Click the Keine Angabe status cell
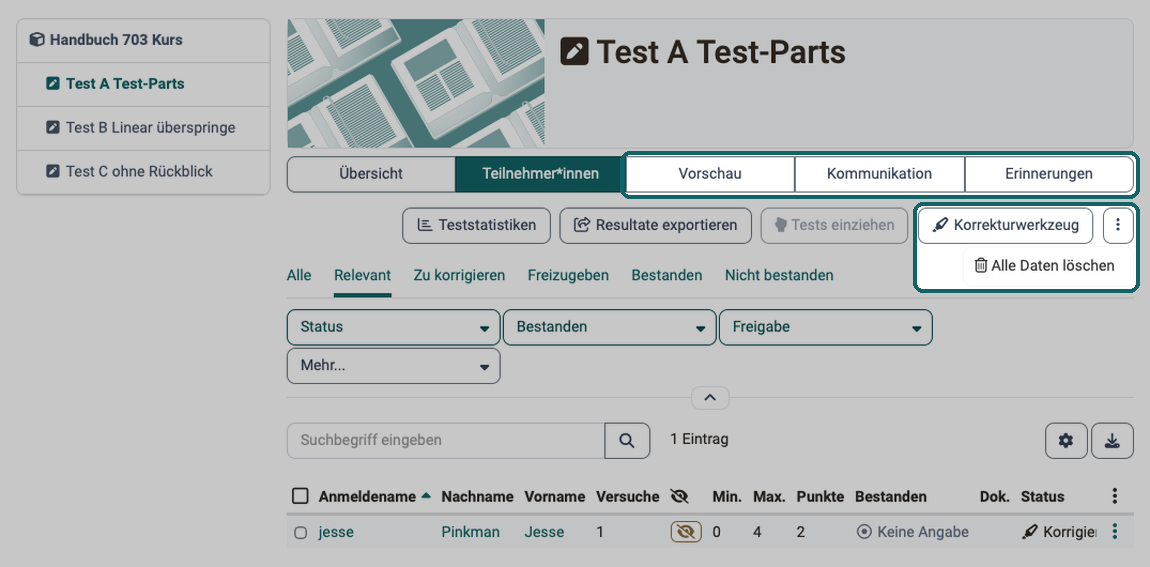Image resolution: width=1150 pixels, height=567 pixels. [x=912, y=533]
